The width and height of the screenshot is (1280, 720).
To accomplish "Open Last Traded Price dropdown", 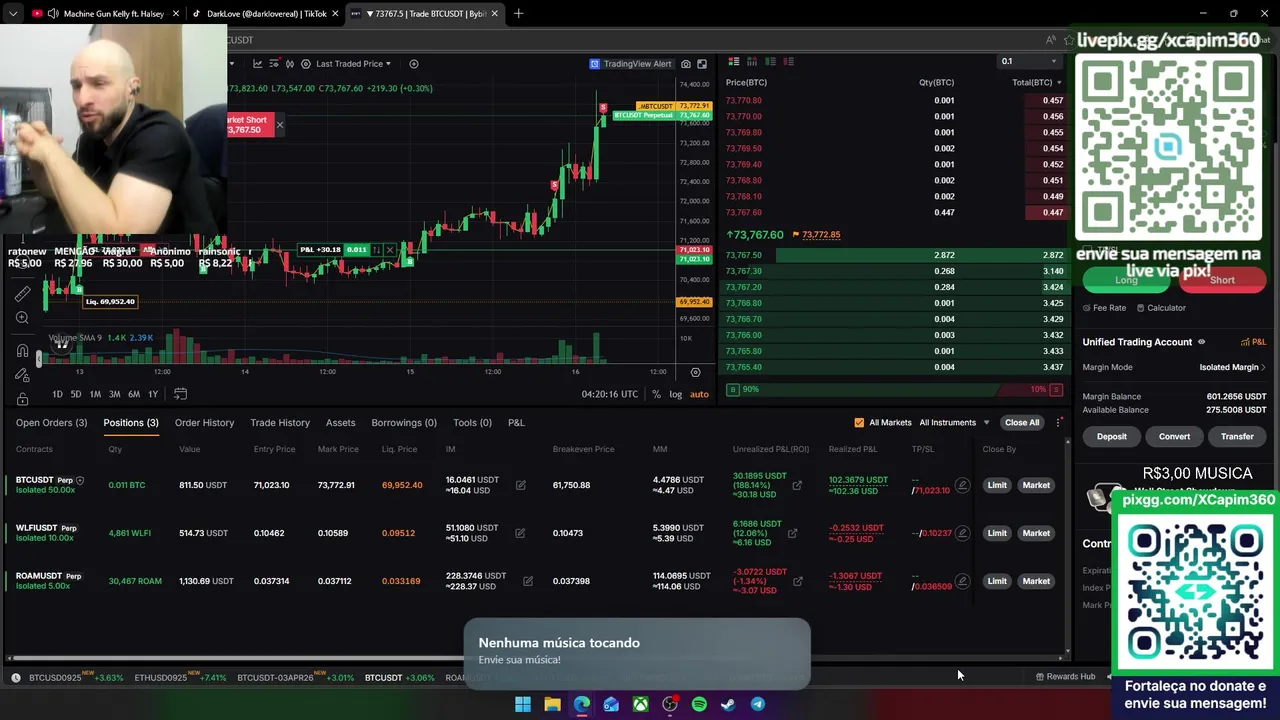I will point(353,64).
